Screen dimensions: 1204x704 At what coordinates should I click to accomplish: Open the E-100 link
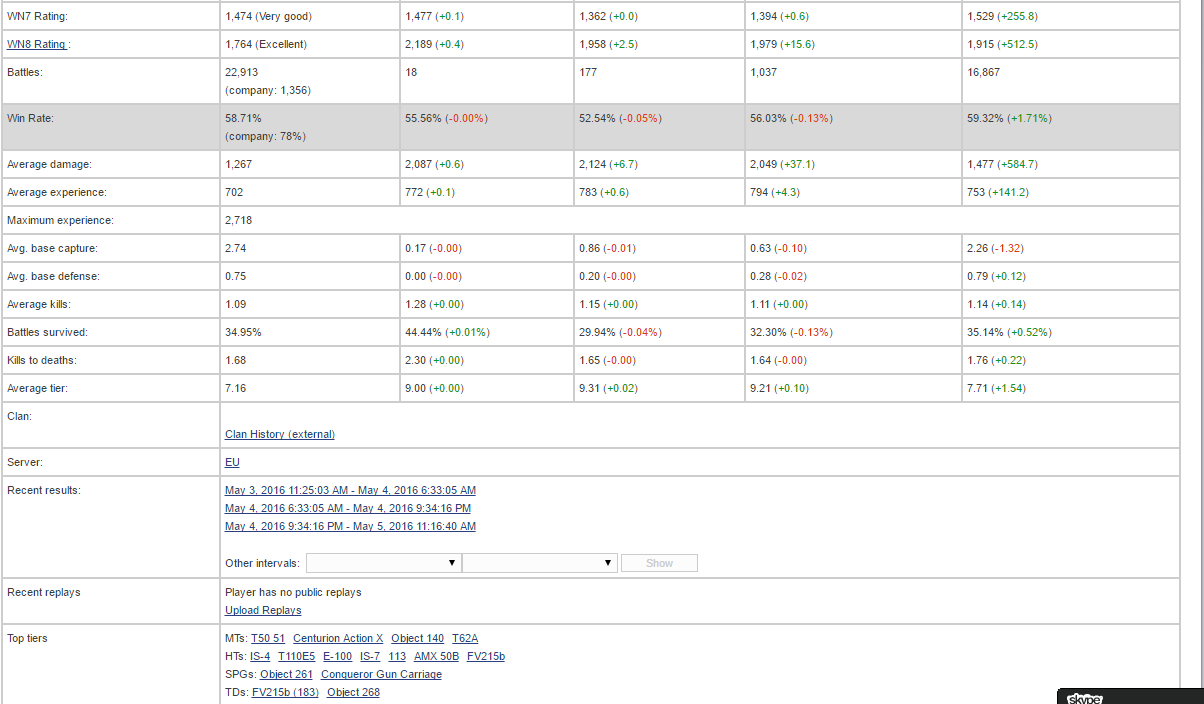click(338, 656)
